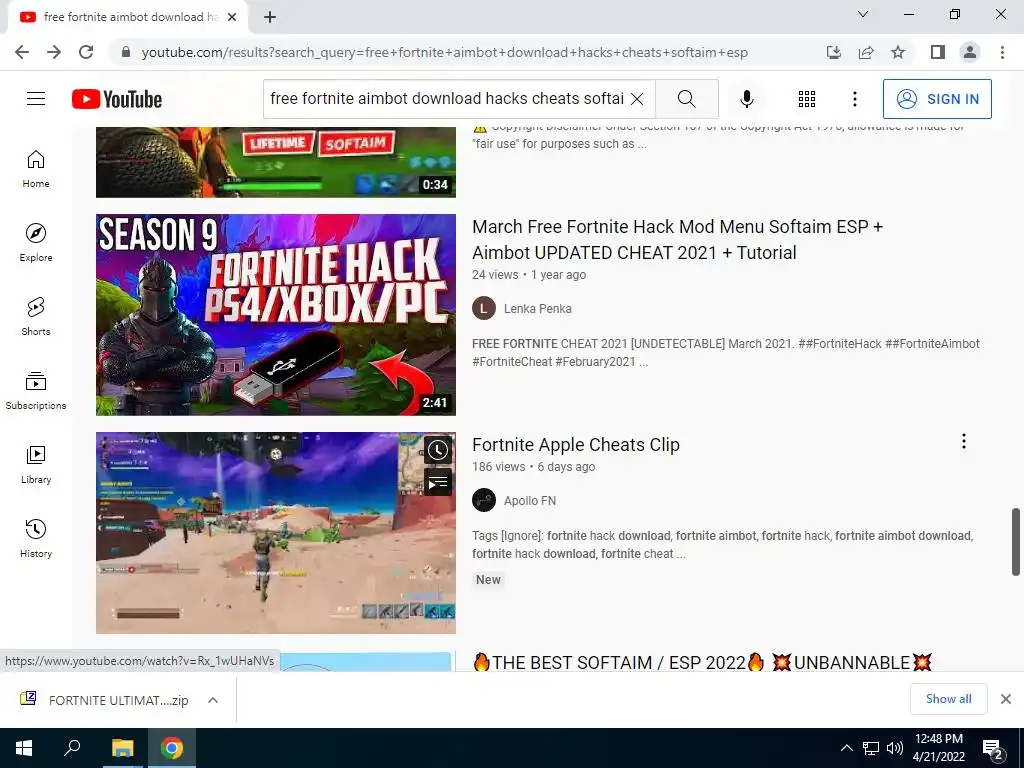The width and height of the screenshot is (1024, 768).
Task: Click the Lifetime Softaim video thumbnail
Action: click(x=276, y=163)
